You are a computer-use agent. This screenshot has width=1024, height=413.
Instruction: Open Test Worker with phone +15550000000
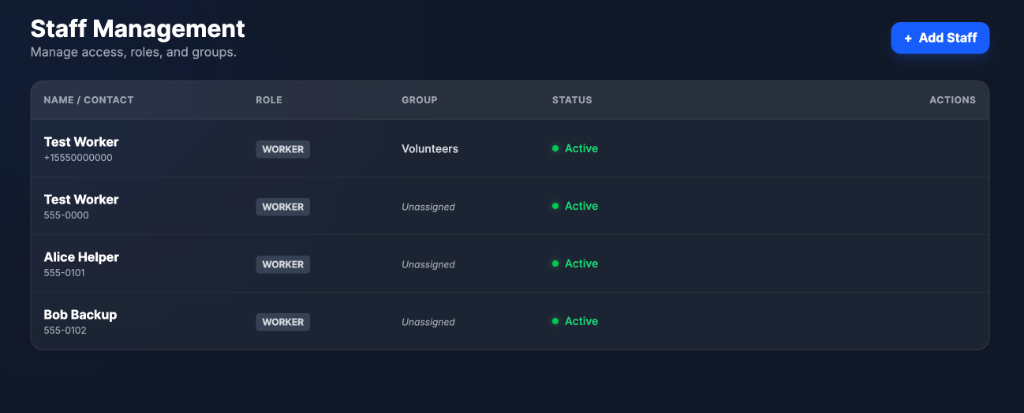click(81, 142)
